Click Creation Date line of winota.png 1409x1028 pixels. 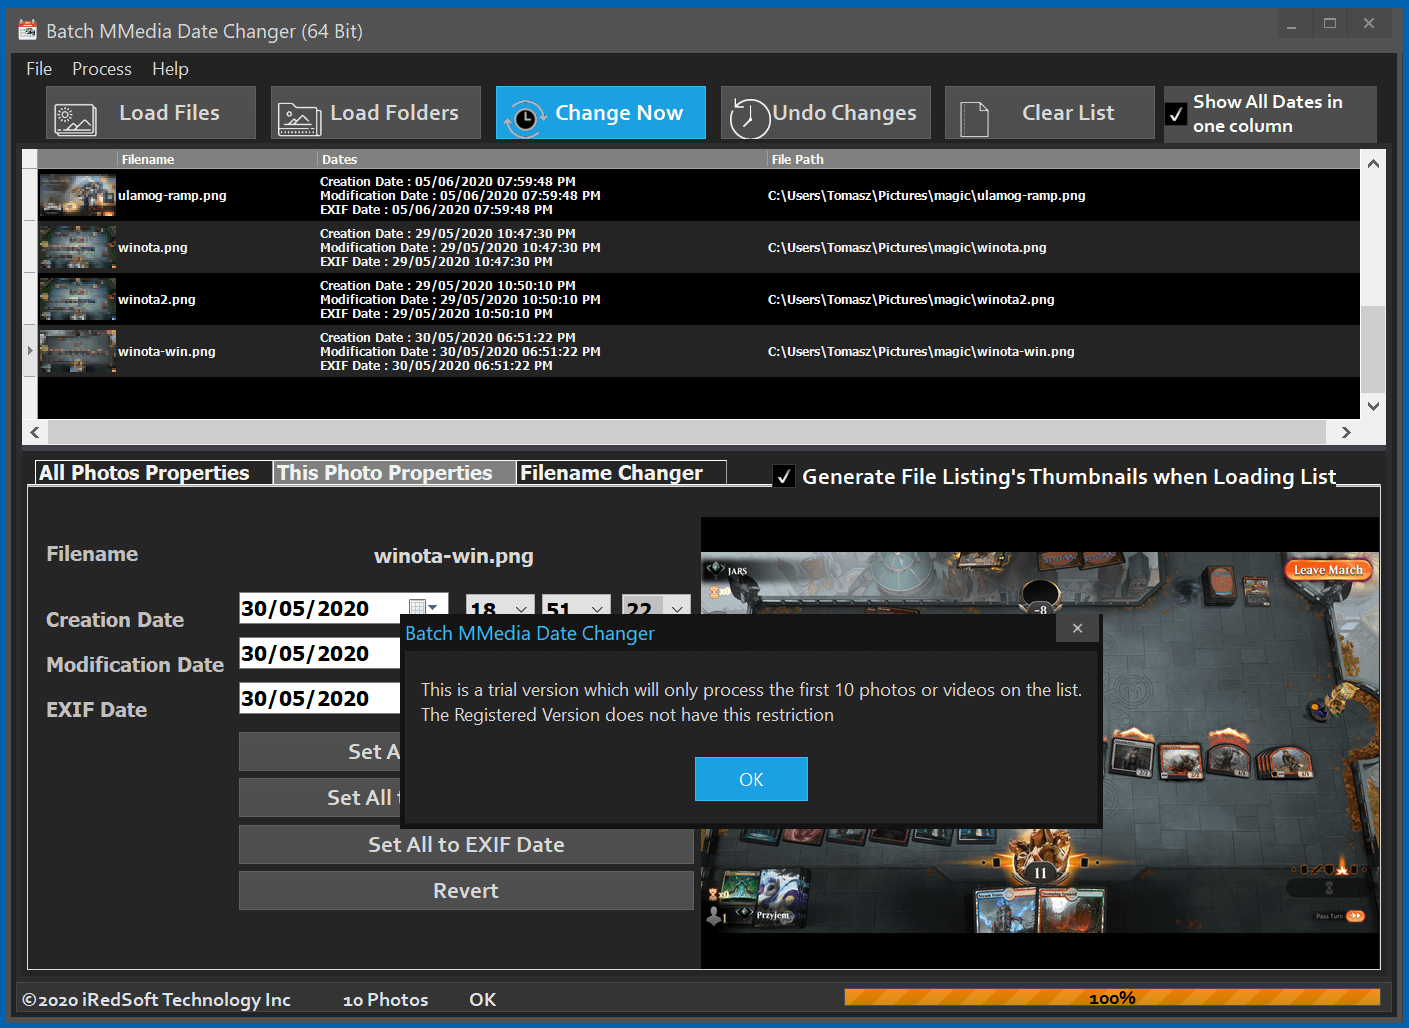tap(448, 233)
